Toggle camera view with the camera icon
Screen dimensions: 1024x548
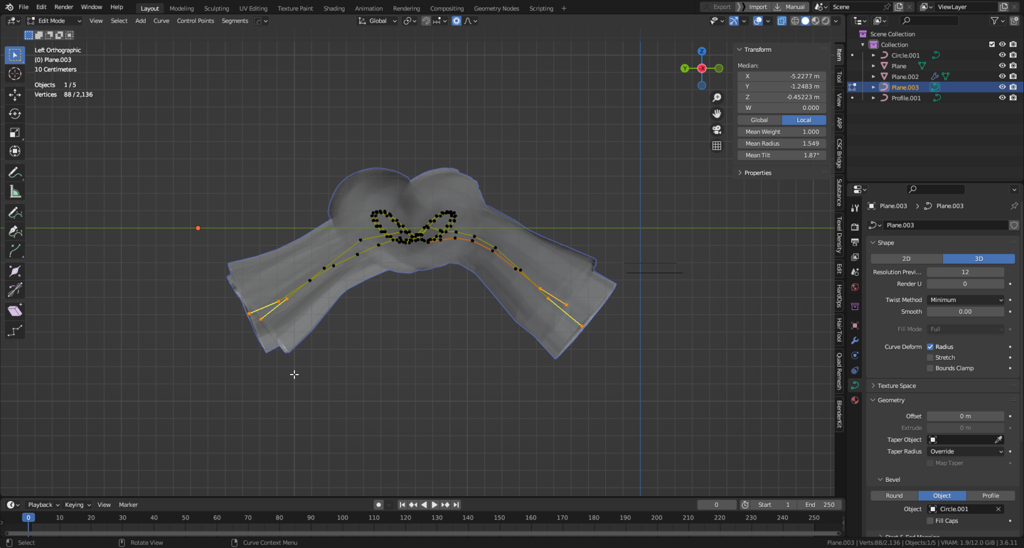717,130
